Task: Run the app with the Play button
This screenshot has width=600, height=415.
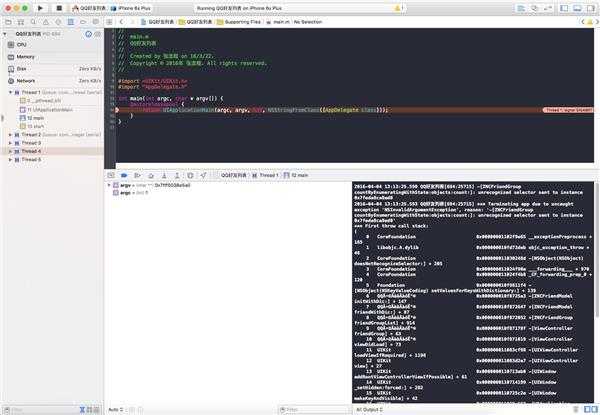Action: tap(40, 8)
